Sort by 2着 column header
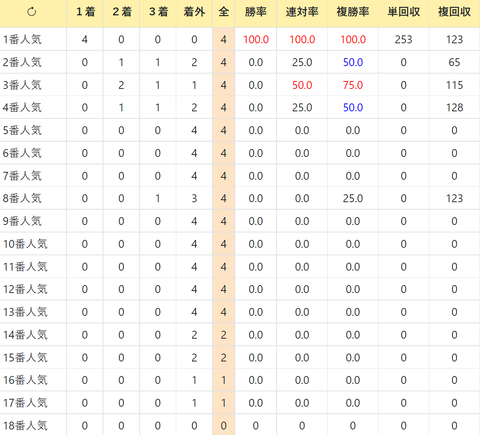The height and width of the screenshot is (435, 480). point(122,12)
